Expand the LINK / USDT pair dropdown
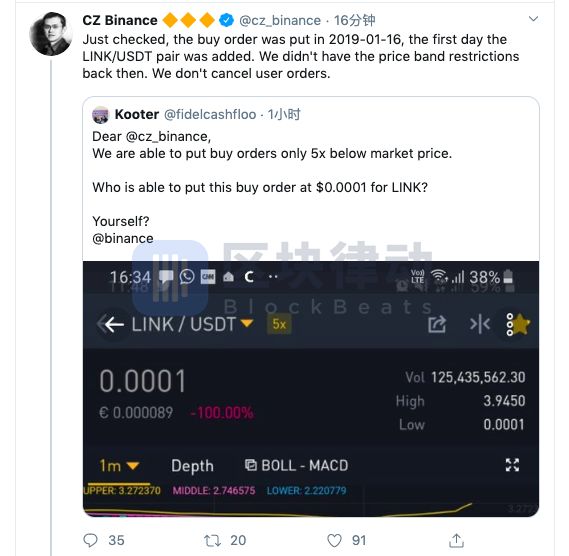This screenshot has height=556, width=569. (x=247, y=322)
